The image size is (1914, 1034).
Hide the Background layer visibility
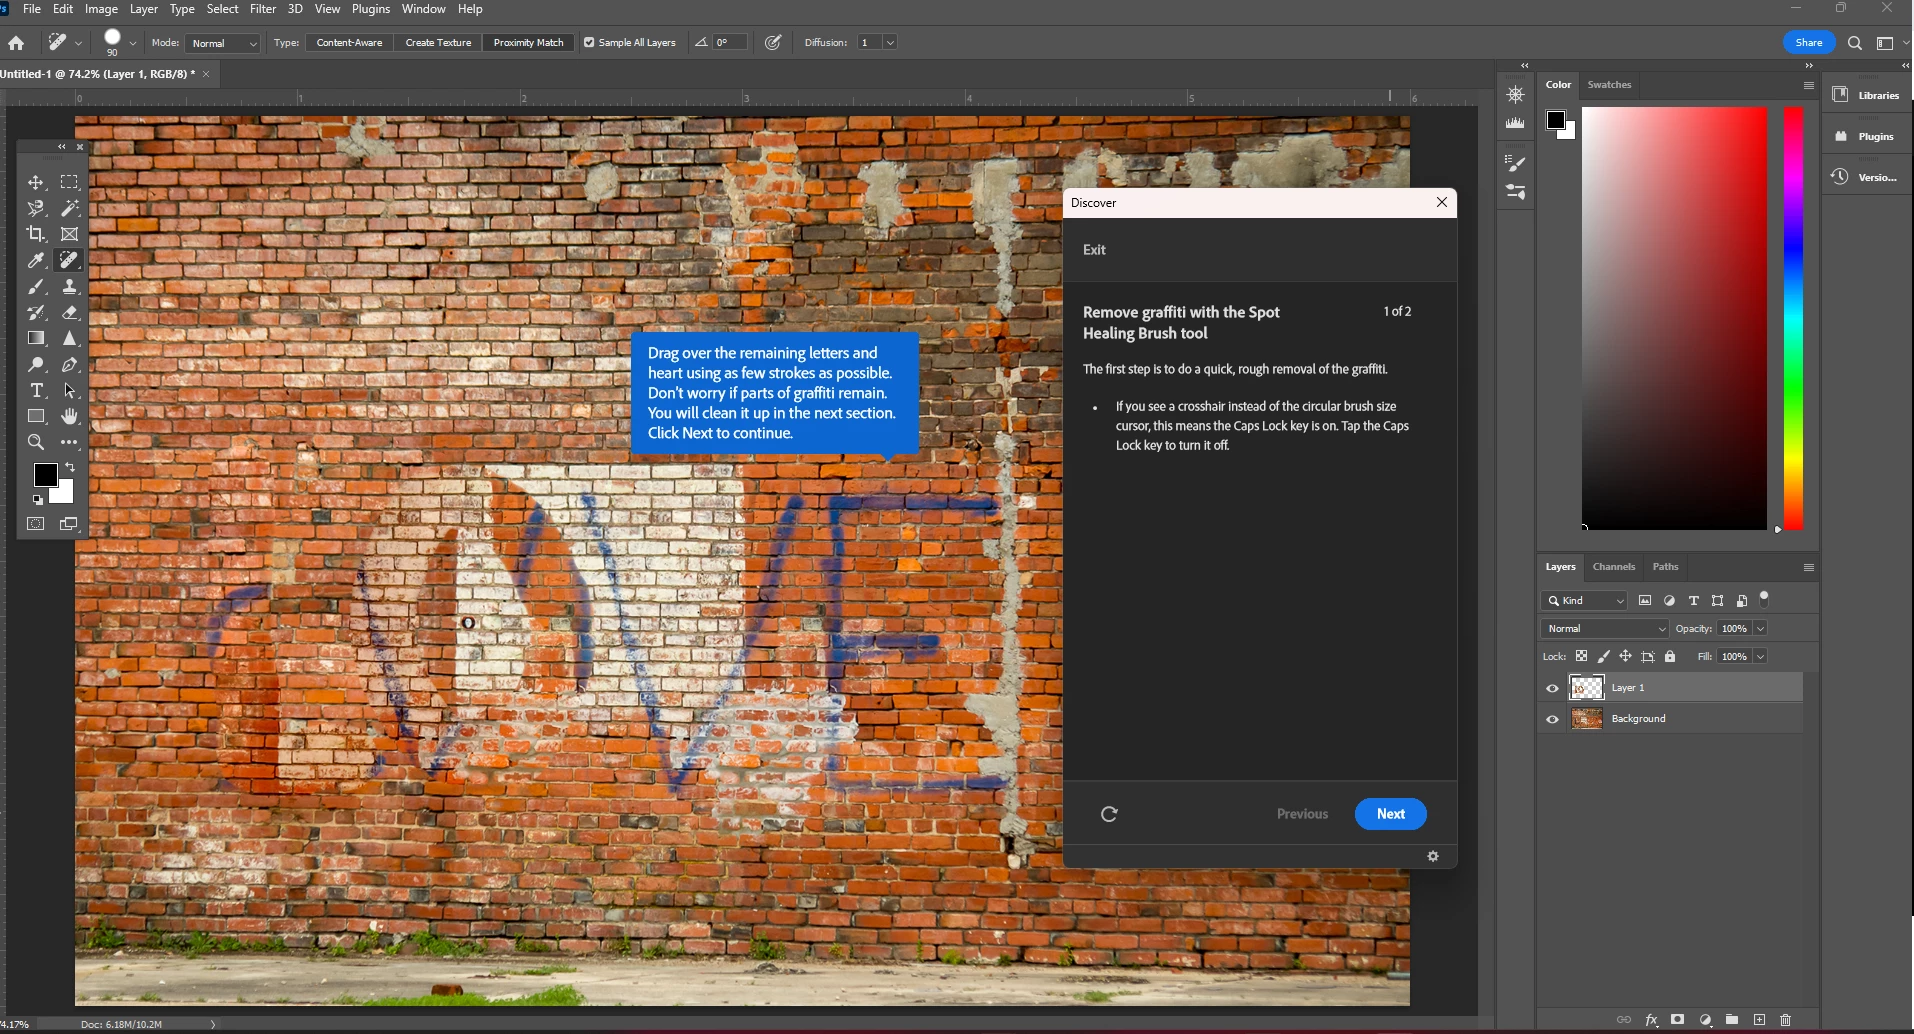click(1552, 719)
